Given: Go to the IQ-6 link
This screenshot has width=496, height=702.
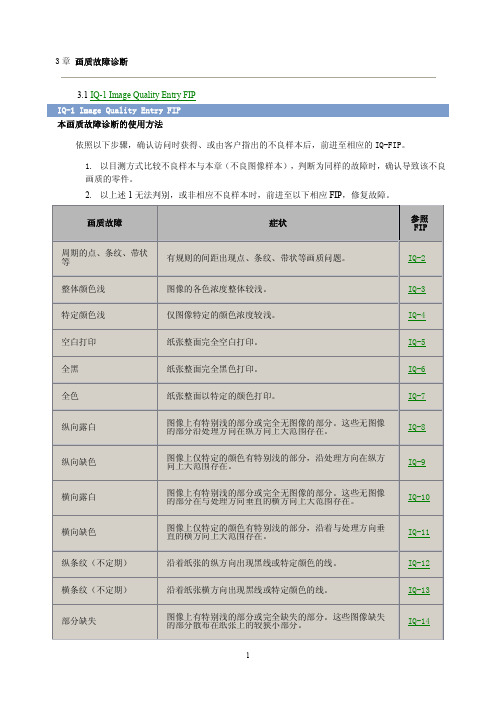Looking at the screenshot, I should 416,369.
